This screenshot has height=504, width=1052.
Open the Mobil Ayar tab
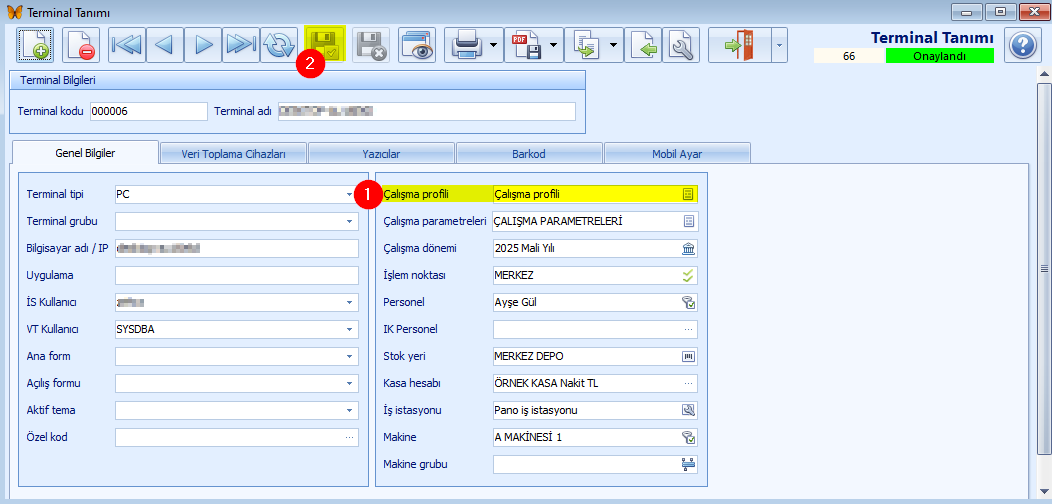click(x=677, y=153)
